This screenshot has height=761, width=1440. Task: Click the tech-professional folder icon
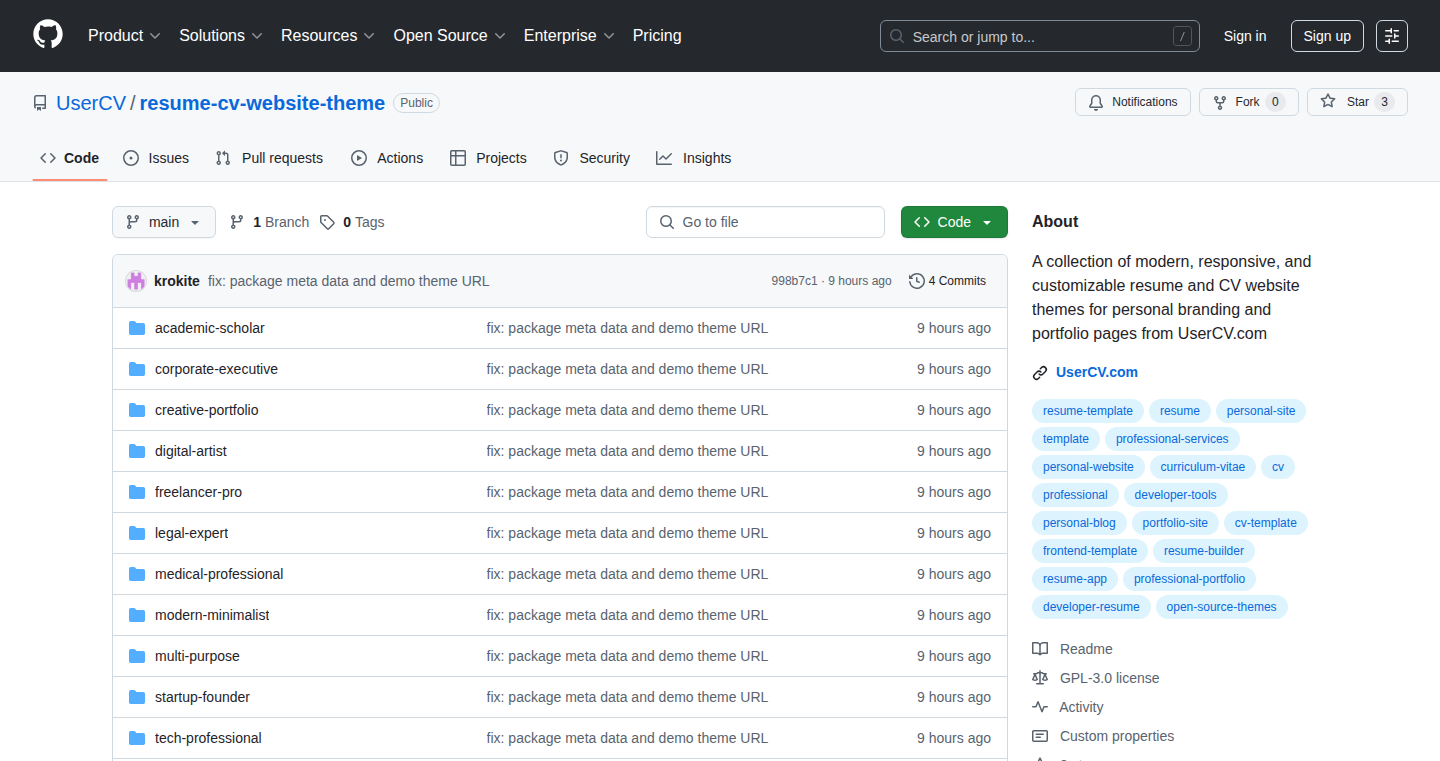[137, 738]
